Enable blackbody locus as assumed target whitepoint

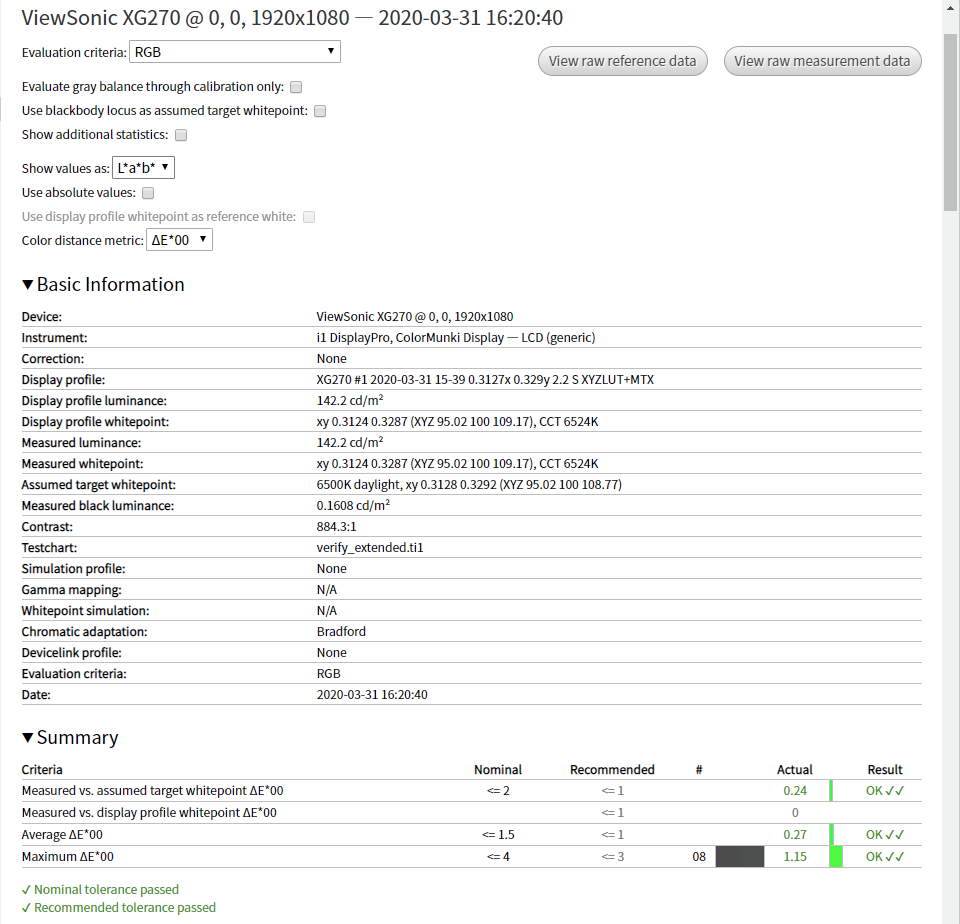(x=319, y=111)
